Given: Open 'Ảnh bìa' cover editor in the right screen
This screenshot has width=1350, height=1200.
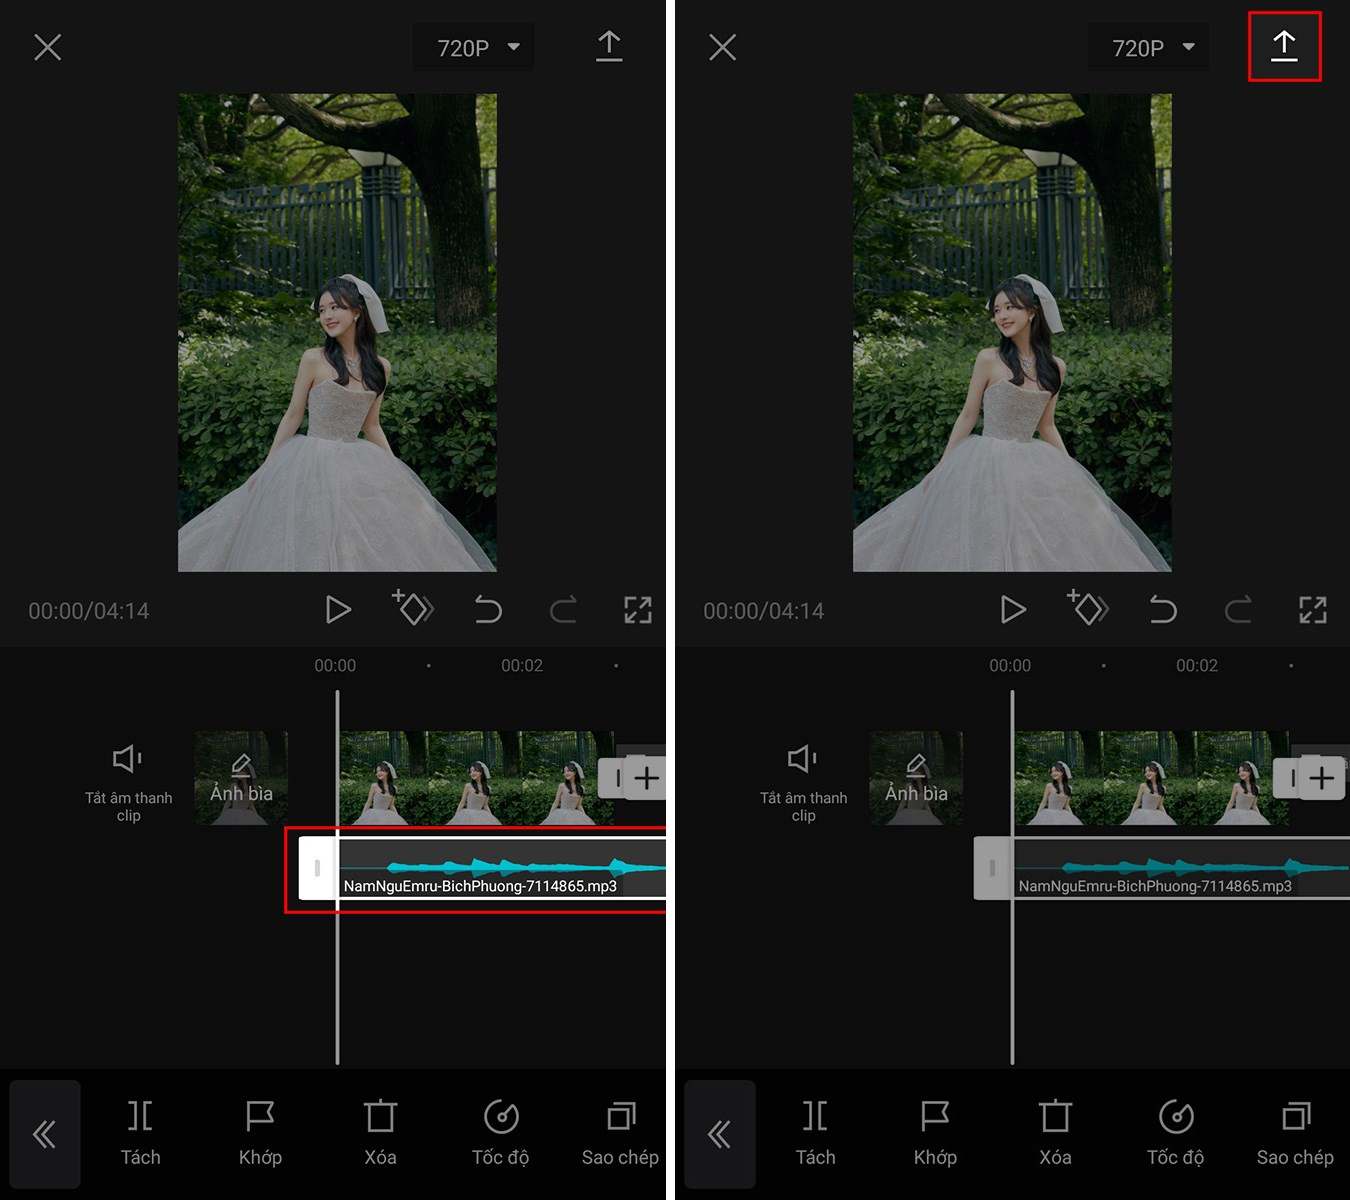Looking at the screenshot, I should [x=916, y=778].
